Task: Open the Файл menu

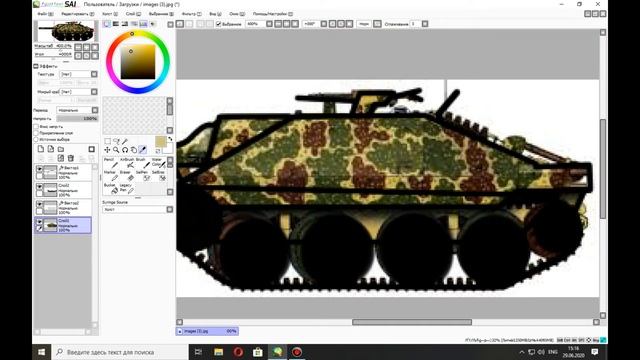Action: coord(45,14)
